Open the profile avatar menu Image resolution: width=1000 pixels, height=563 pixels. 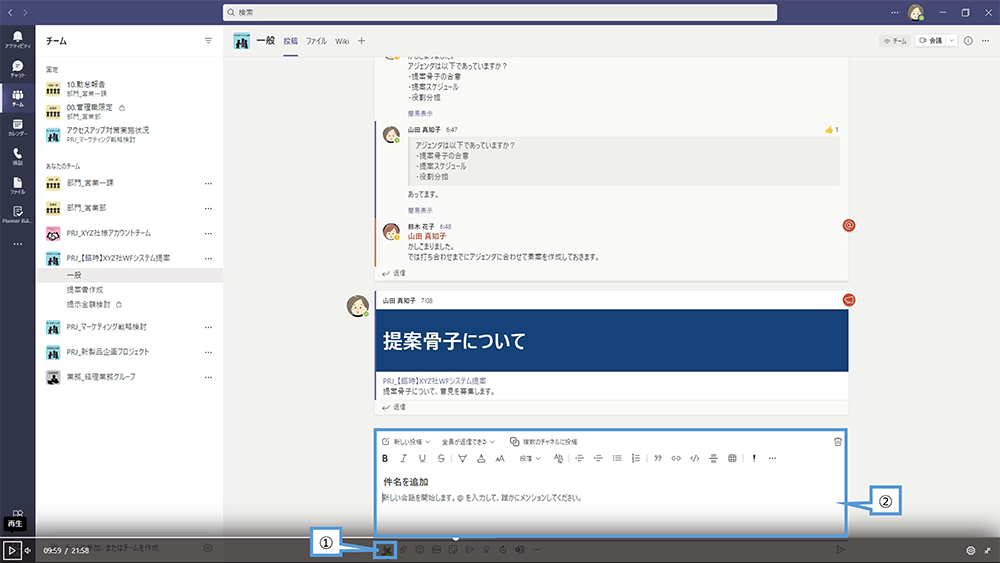916,12
